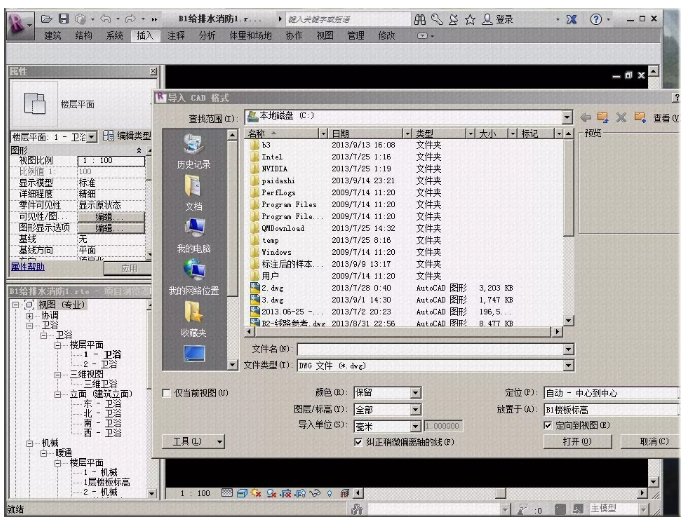Viewport: 690px width, 521px height.
Task: Open the 建筑 ribbon tab
Action: [53, 36]
